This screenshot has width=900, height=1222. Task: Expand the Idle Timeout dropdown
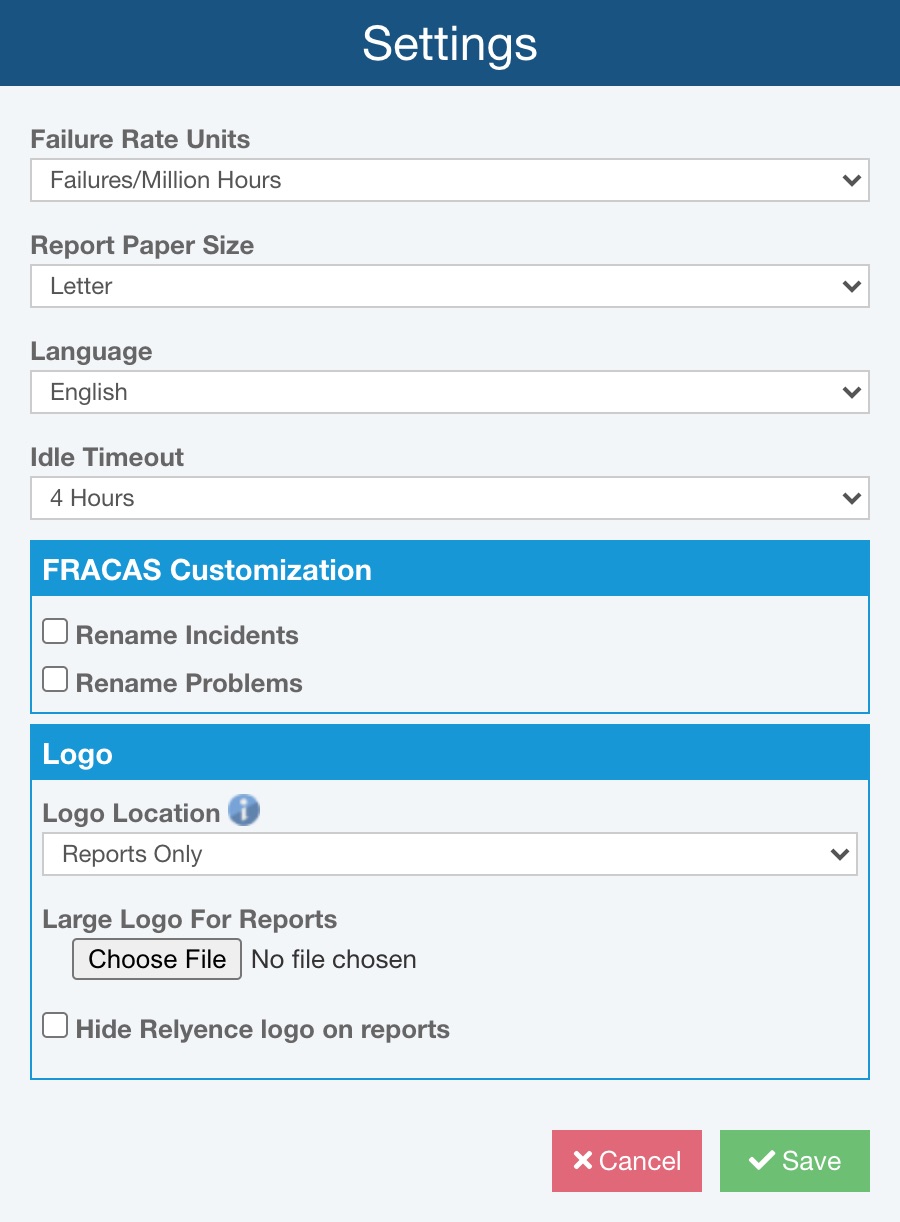tap(449, 499)
